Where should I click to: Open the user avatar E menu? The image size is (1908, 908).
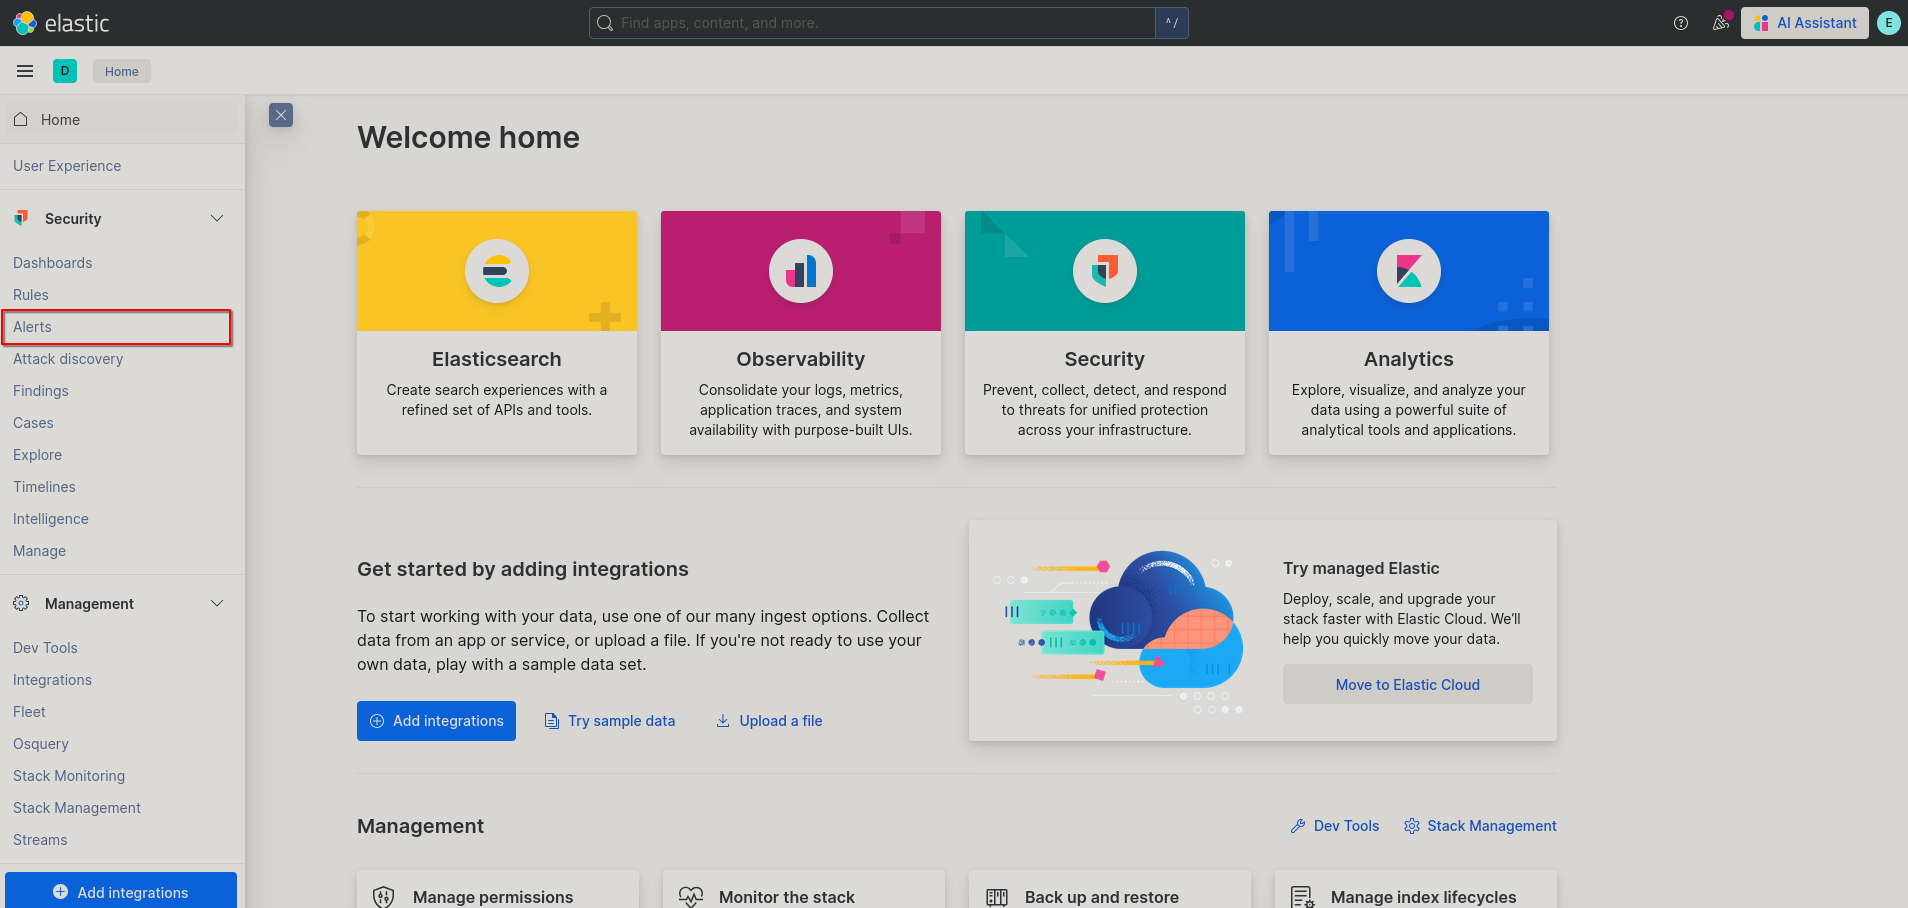[x=1889, y=23]
